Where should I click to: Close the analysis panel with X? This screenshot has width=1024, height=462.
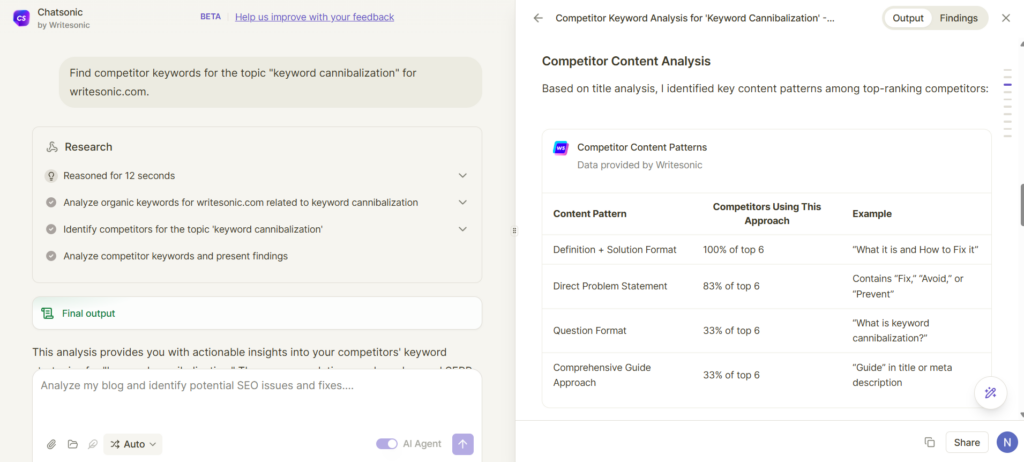point(1006,18)
